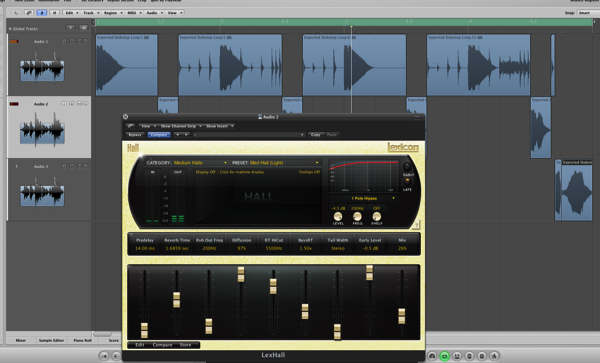Image resolution: width=600 pixels, height=363 pixels.
Task: Open the Audio menu
Action: coord(154,13)
